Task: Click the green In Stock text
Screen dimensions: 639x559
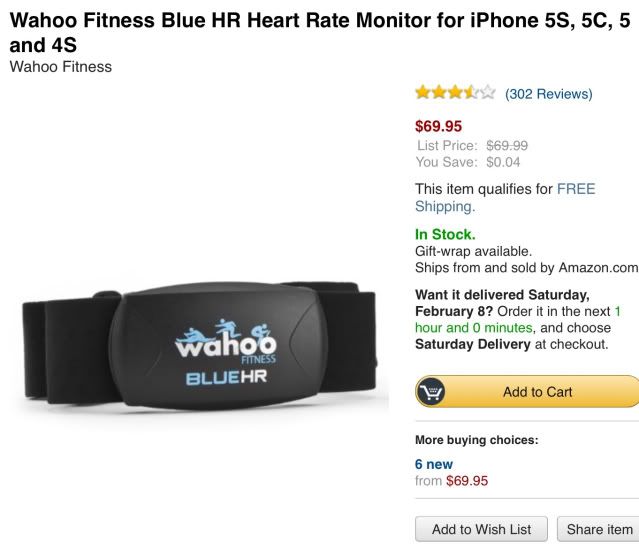Action: pyautogui.click(x=445, y=234)
